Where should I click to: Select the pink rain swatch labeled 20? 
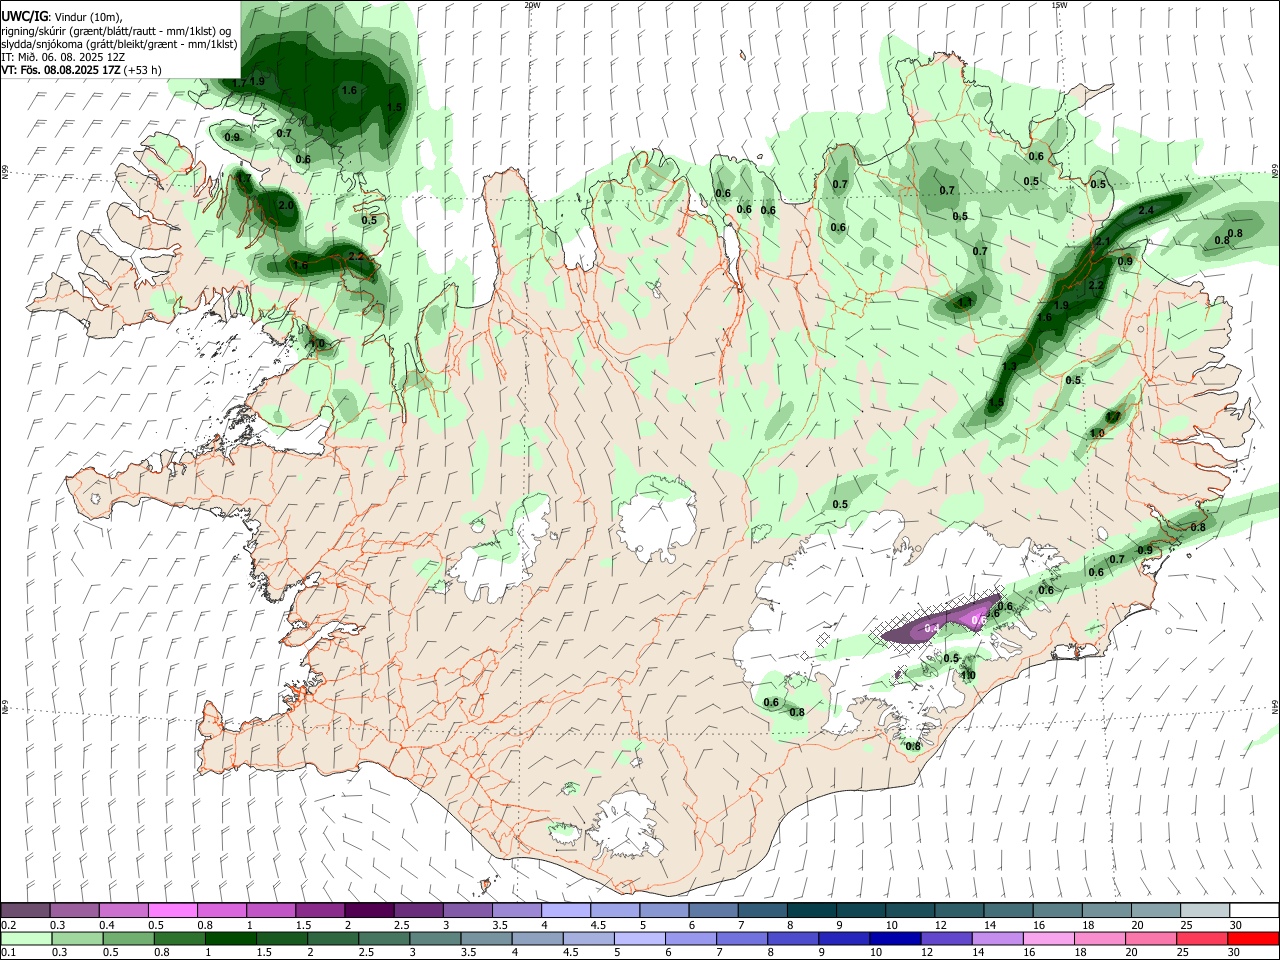click(1150, 938)
